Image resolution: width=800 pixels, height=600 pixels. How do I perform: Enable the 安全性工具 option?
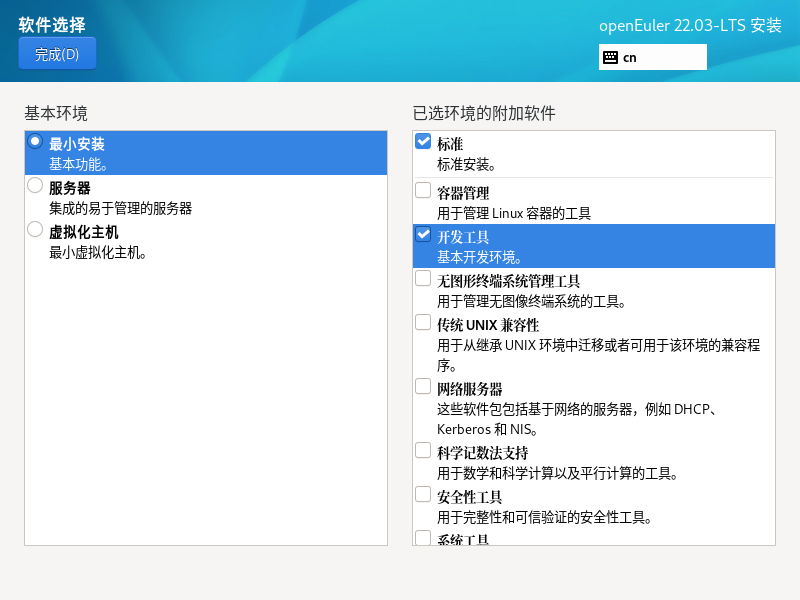point(422,493)
